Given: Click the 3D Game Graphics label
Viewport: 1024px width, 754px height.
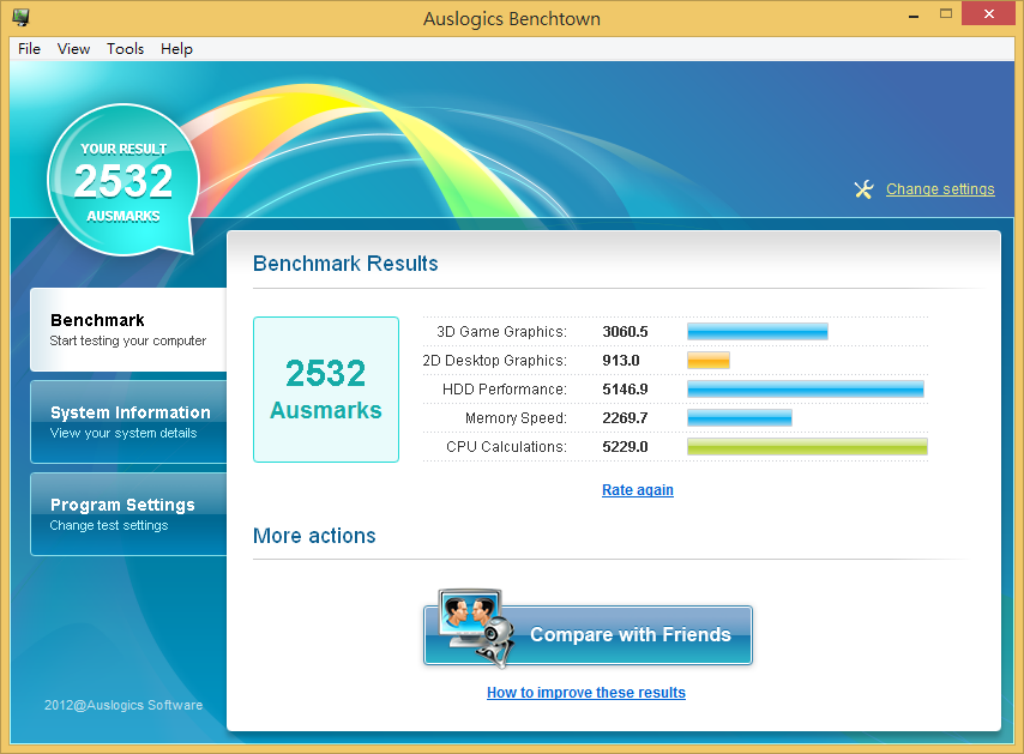Looking at the screenshot, I should pyautogui.click(x=502, y=332).
